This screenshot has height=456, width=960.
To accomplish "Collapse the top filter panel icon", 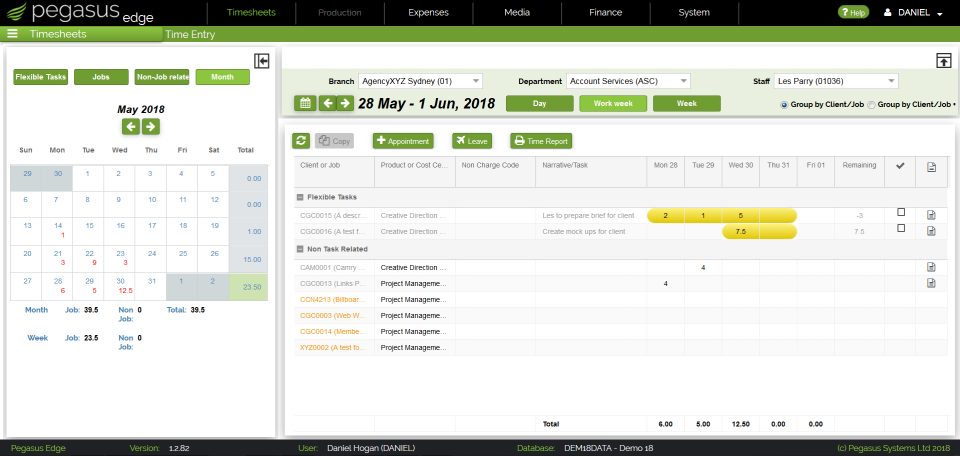I will [x=943, y=61].
